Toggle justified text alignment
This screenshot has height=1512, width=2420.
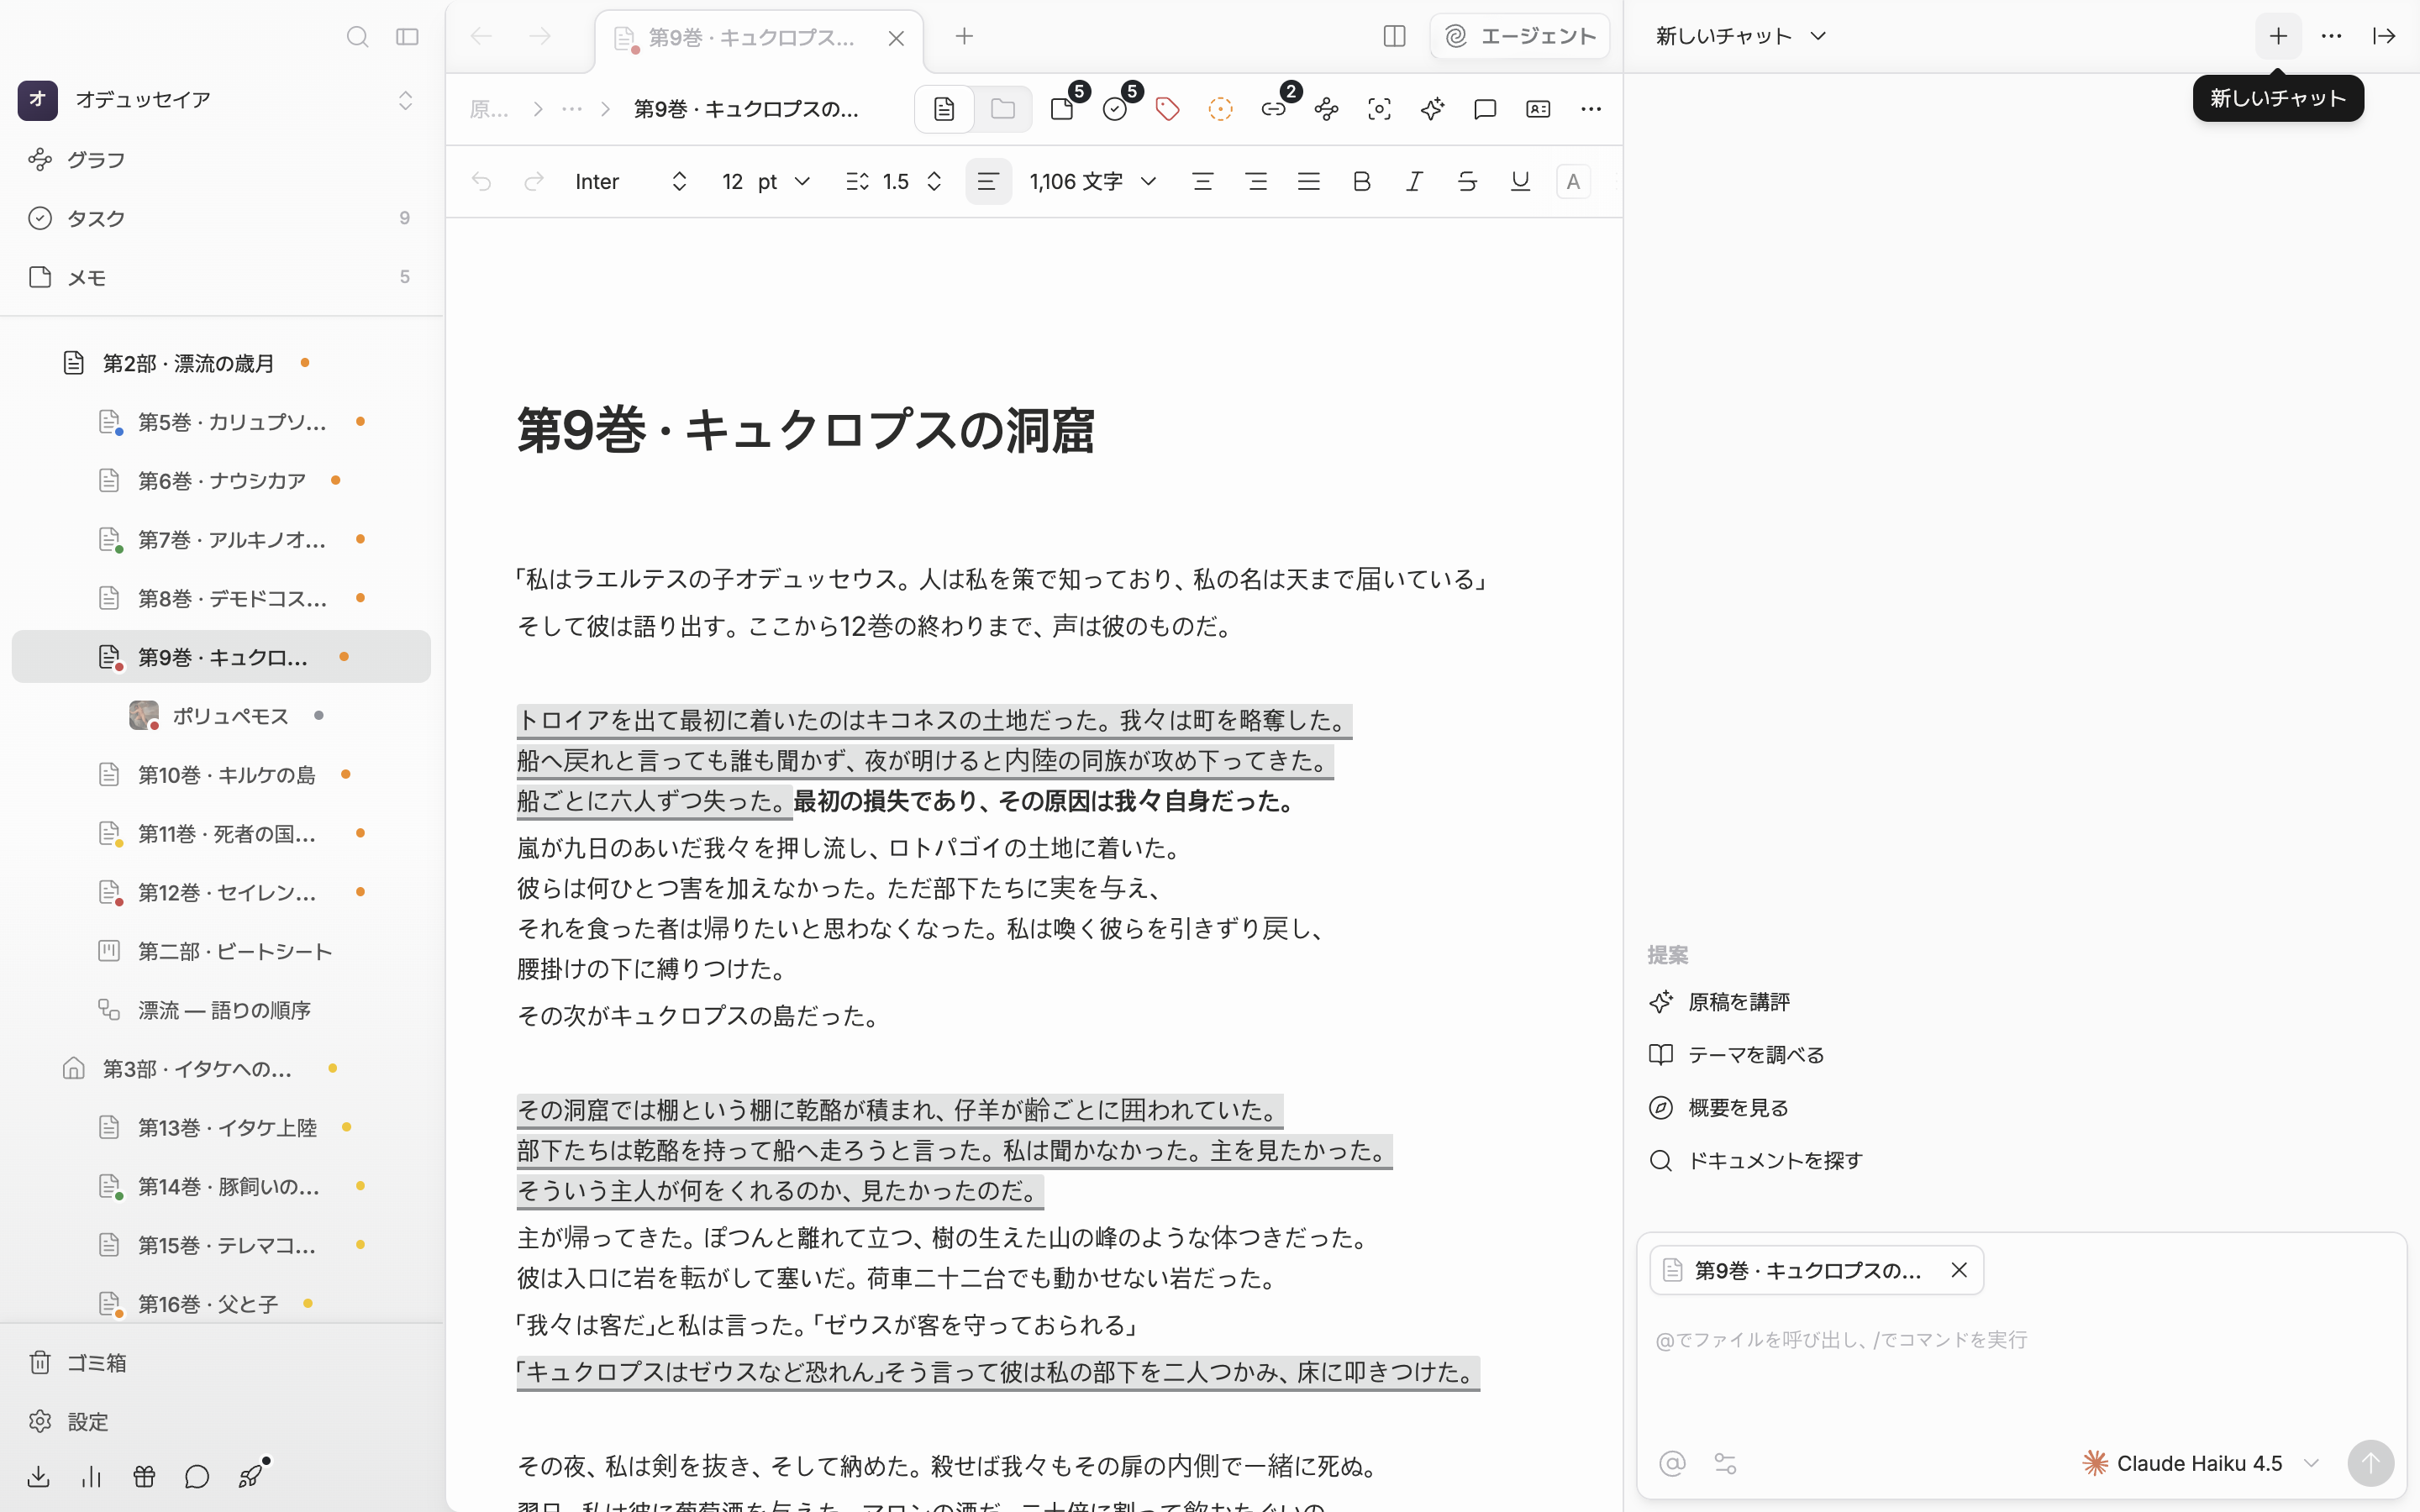1309,182
